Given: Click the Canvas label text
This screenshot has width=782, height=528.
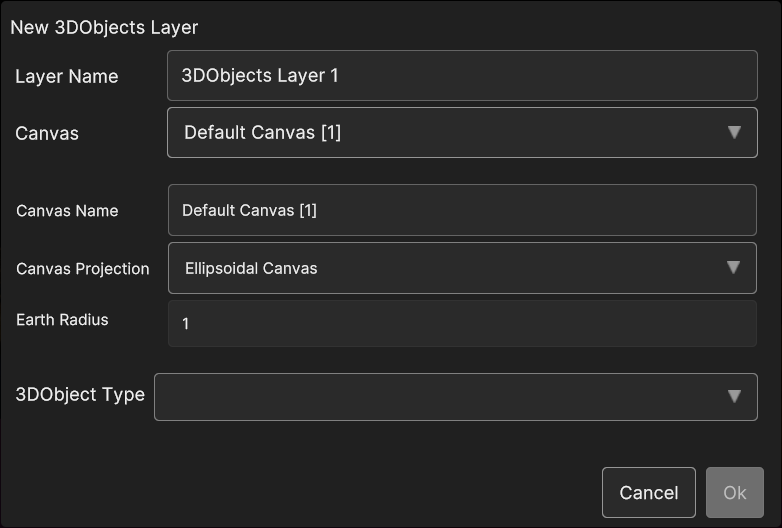Looking at the screenshot, I should coord(46,133).
